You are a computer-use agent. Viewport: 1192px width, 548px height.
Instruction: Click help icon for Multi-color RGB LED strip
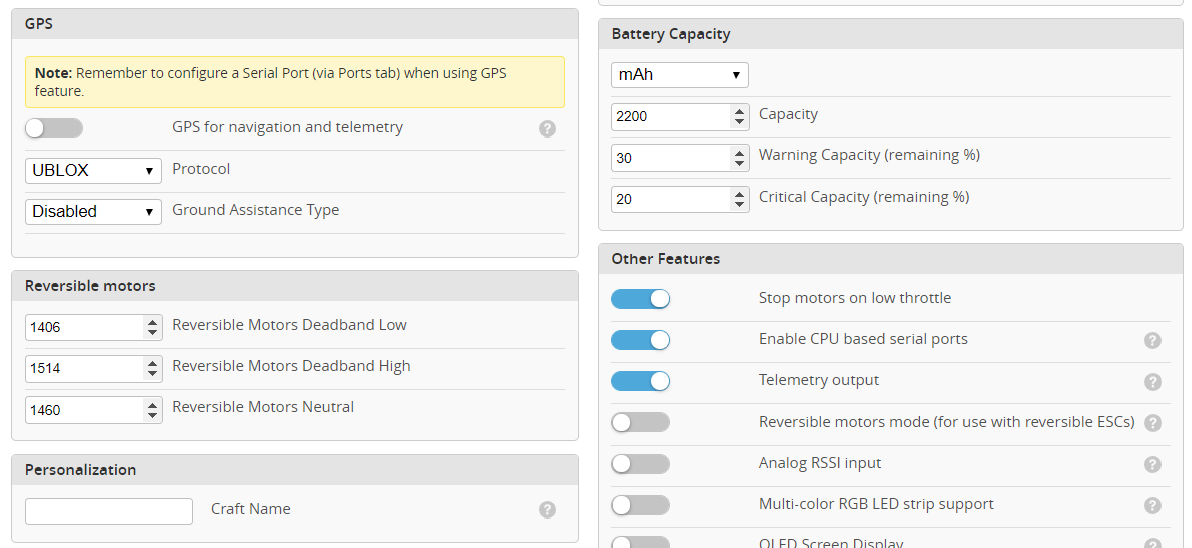coord(1152,505)
